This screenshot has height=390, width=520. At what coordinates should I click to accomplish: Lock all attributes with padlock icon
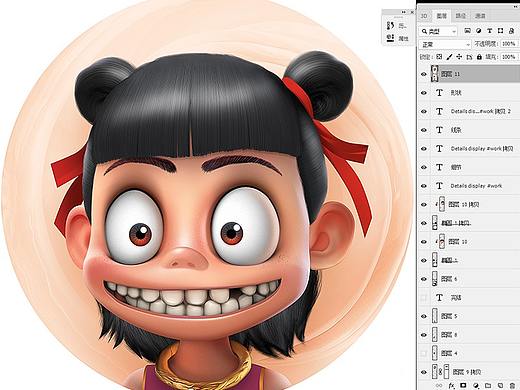479,57
